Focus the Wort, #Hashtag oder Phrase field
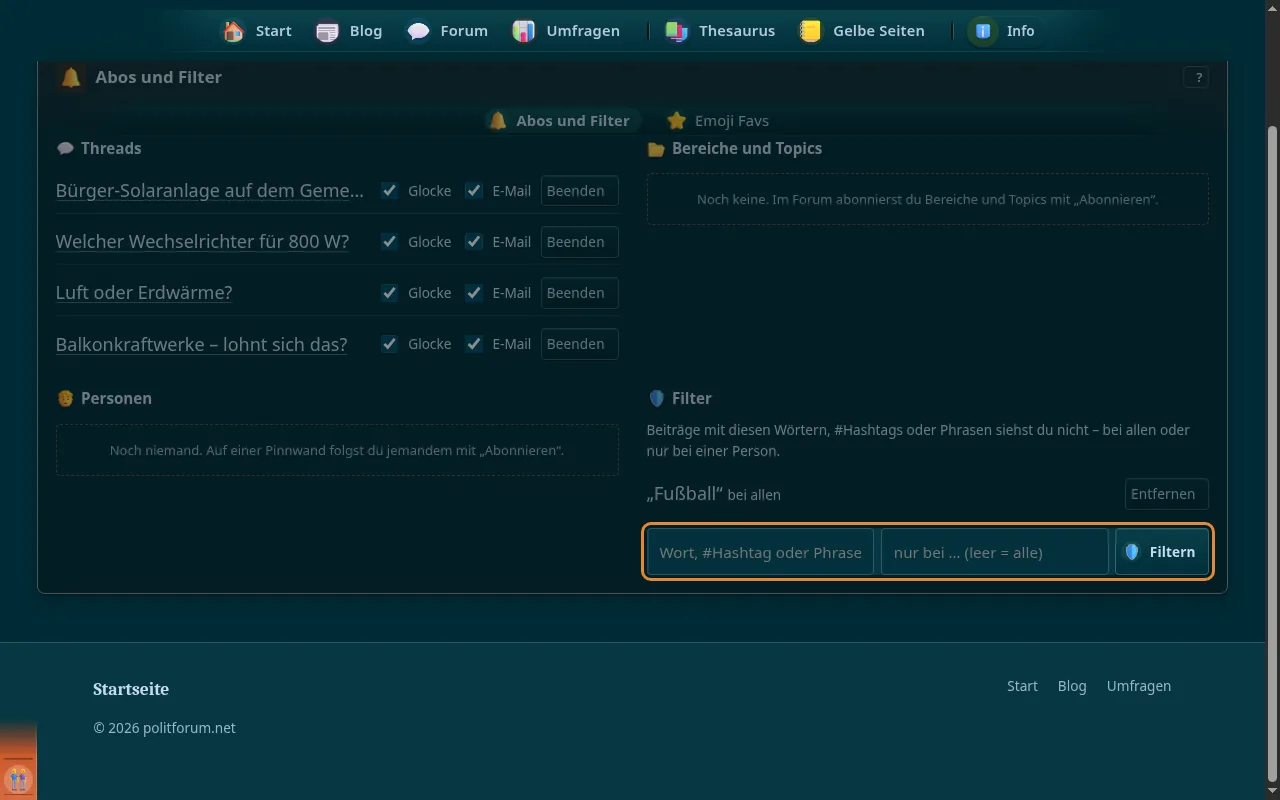The height and width of the screenshot is (800, 1280). click(761, 552)
